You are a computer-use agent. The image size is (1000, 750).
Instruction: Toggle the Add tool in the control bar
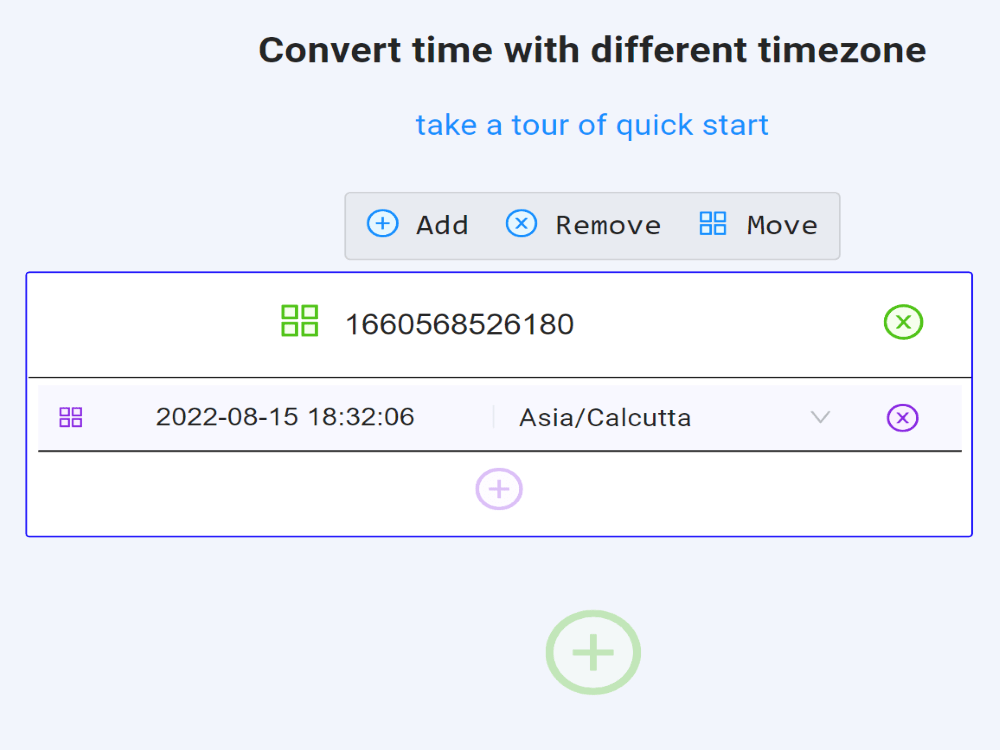tap(418, 224)
